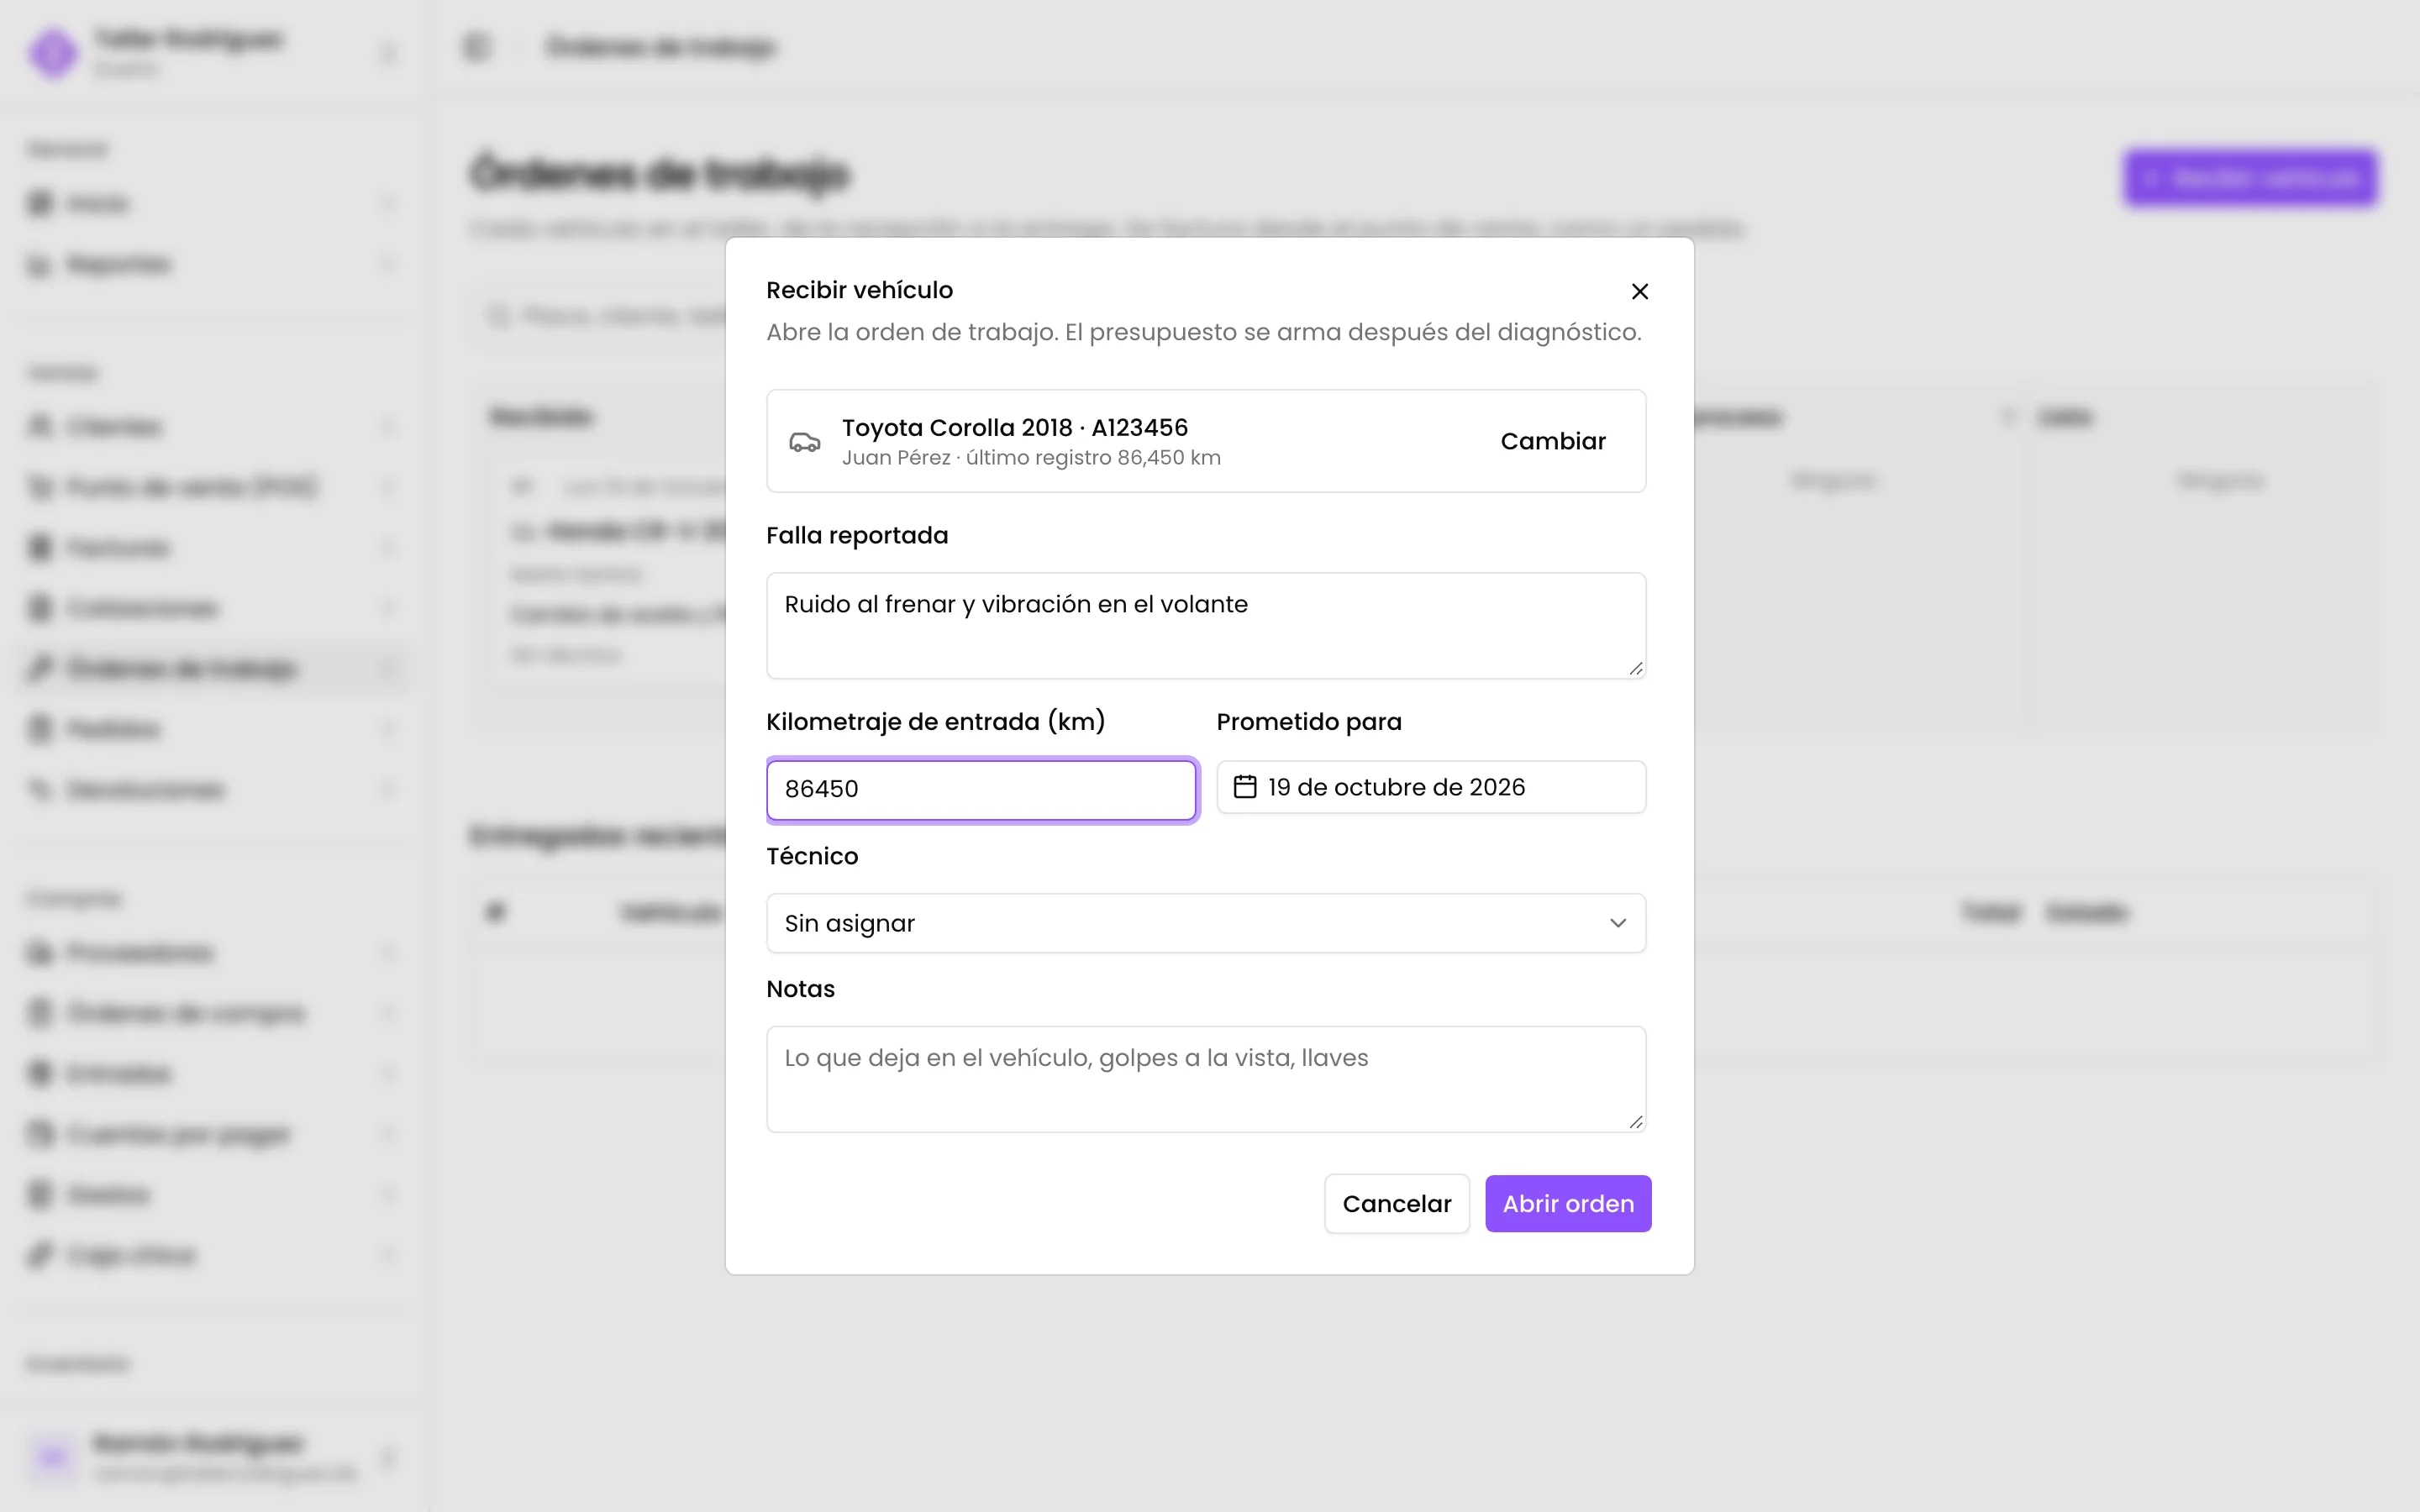This screenshot has width=2420, height=1512.
Task: Click the Notas textarea resize handle
Action: (1636, 1122)
